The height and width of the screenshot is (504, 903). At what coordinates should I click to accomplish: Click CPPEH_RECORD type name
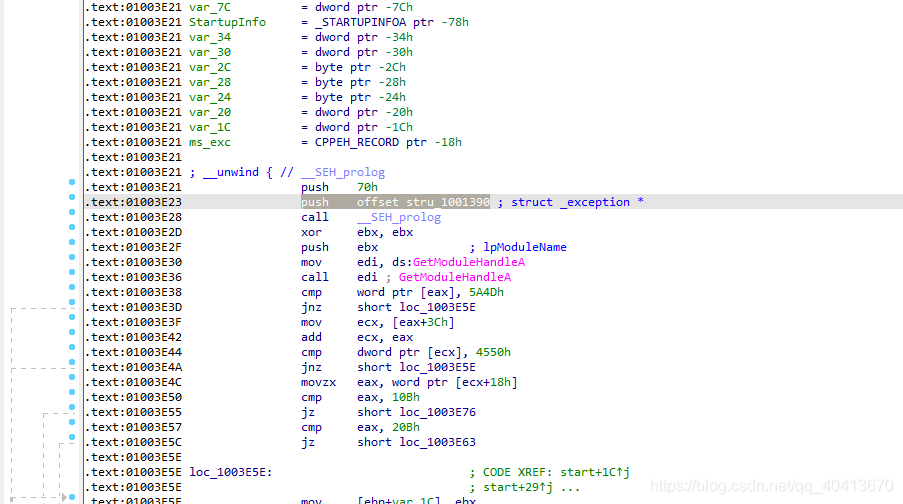pos(356,142)
